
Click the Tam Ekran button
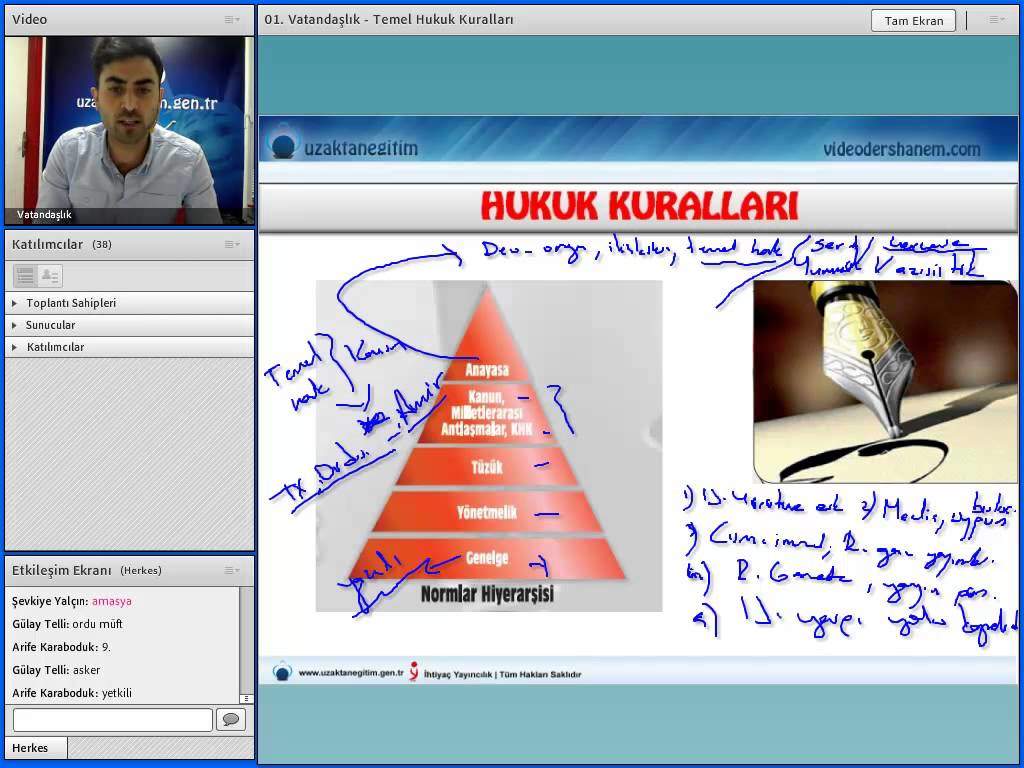click(913, 20)
